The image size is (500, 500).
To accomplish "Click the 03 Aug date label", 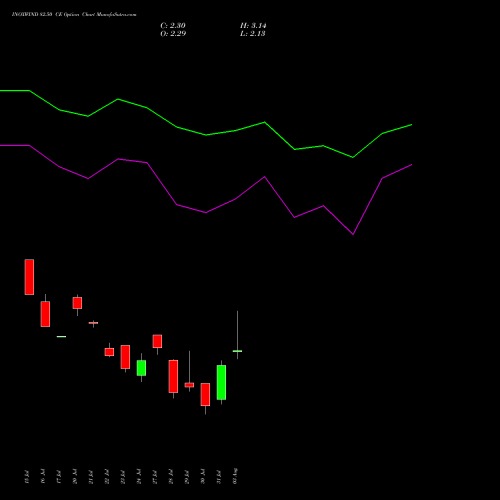I will (235, 476).
